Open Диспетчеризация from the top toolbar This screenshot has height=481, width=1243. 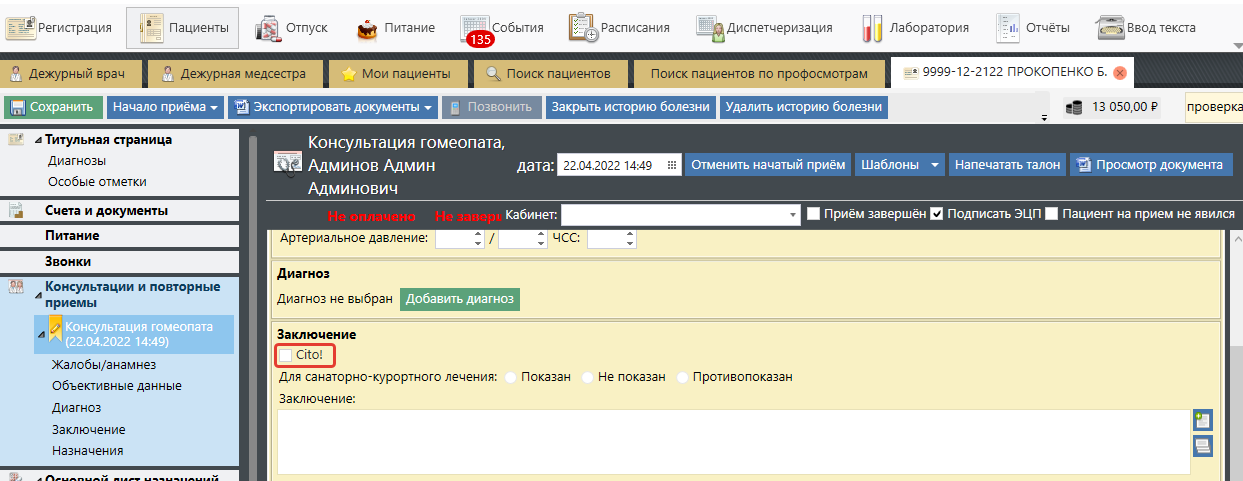point(710,28)
